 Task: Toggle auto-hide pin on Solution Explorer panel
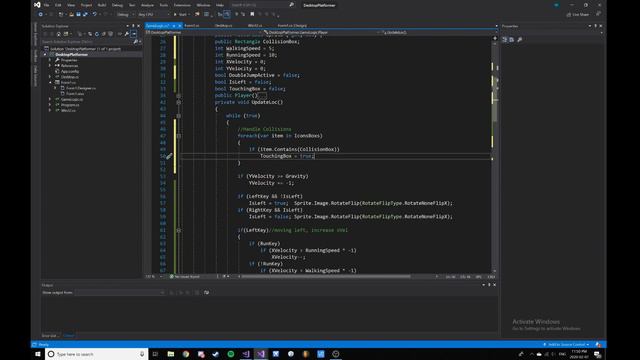click(x=133, y=26)
